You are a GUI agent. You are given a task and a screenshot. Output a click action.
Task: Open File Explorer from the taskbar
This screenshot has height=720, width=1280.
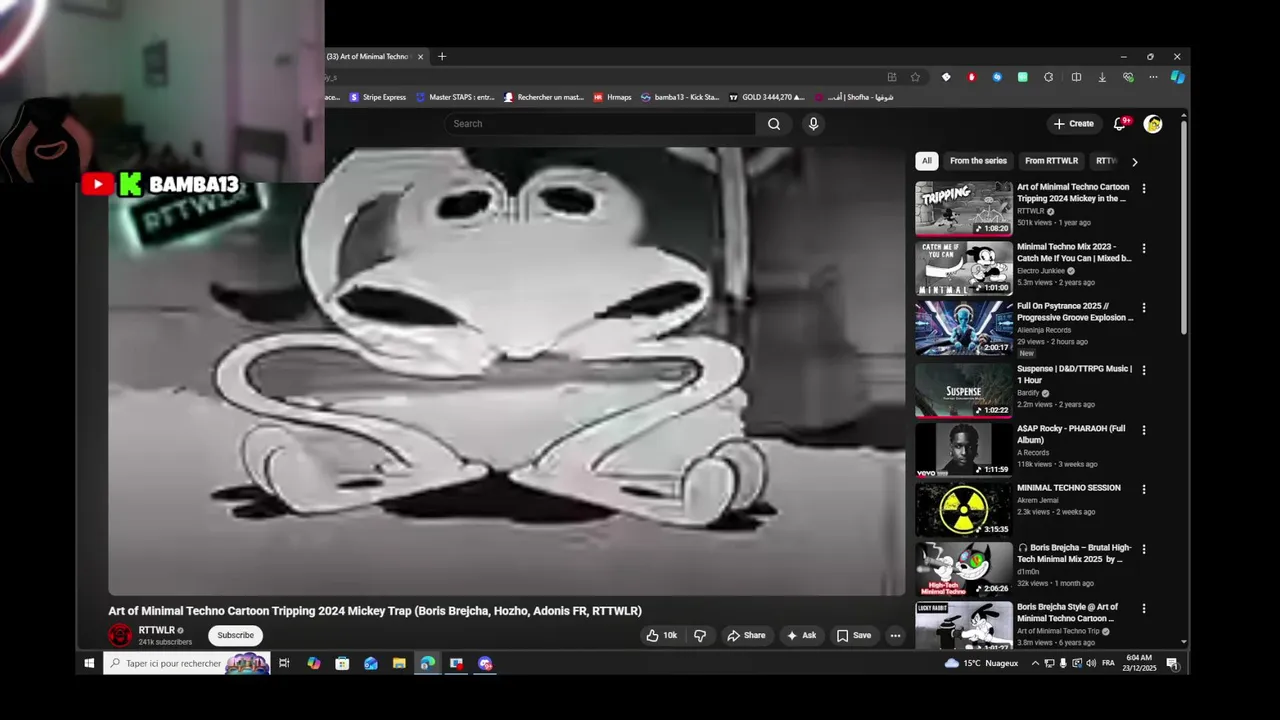(x=399, y=663)
